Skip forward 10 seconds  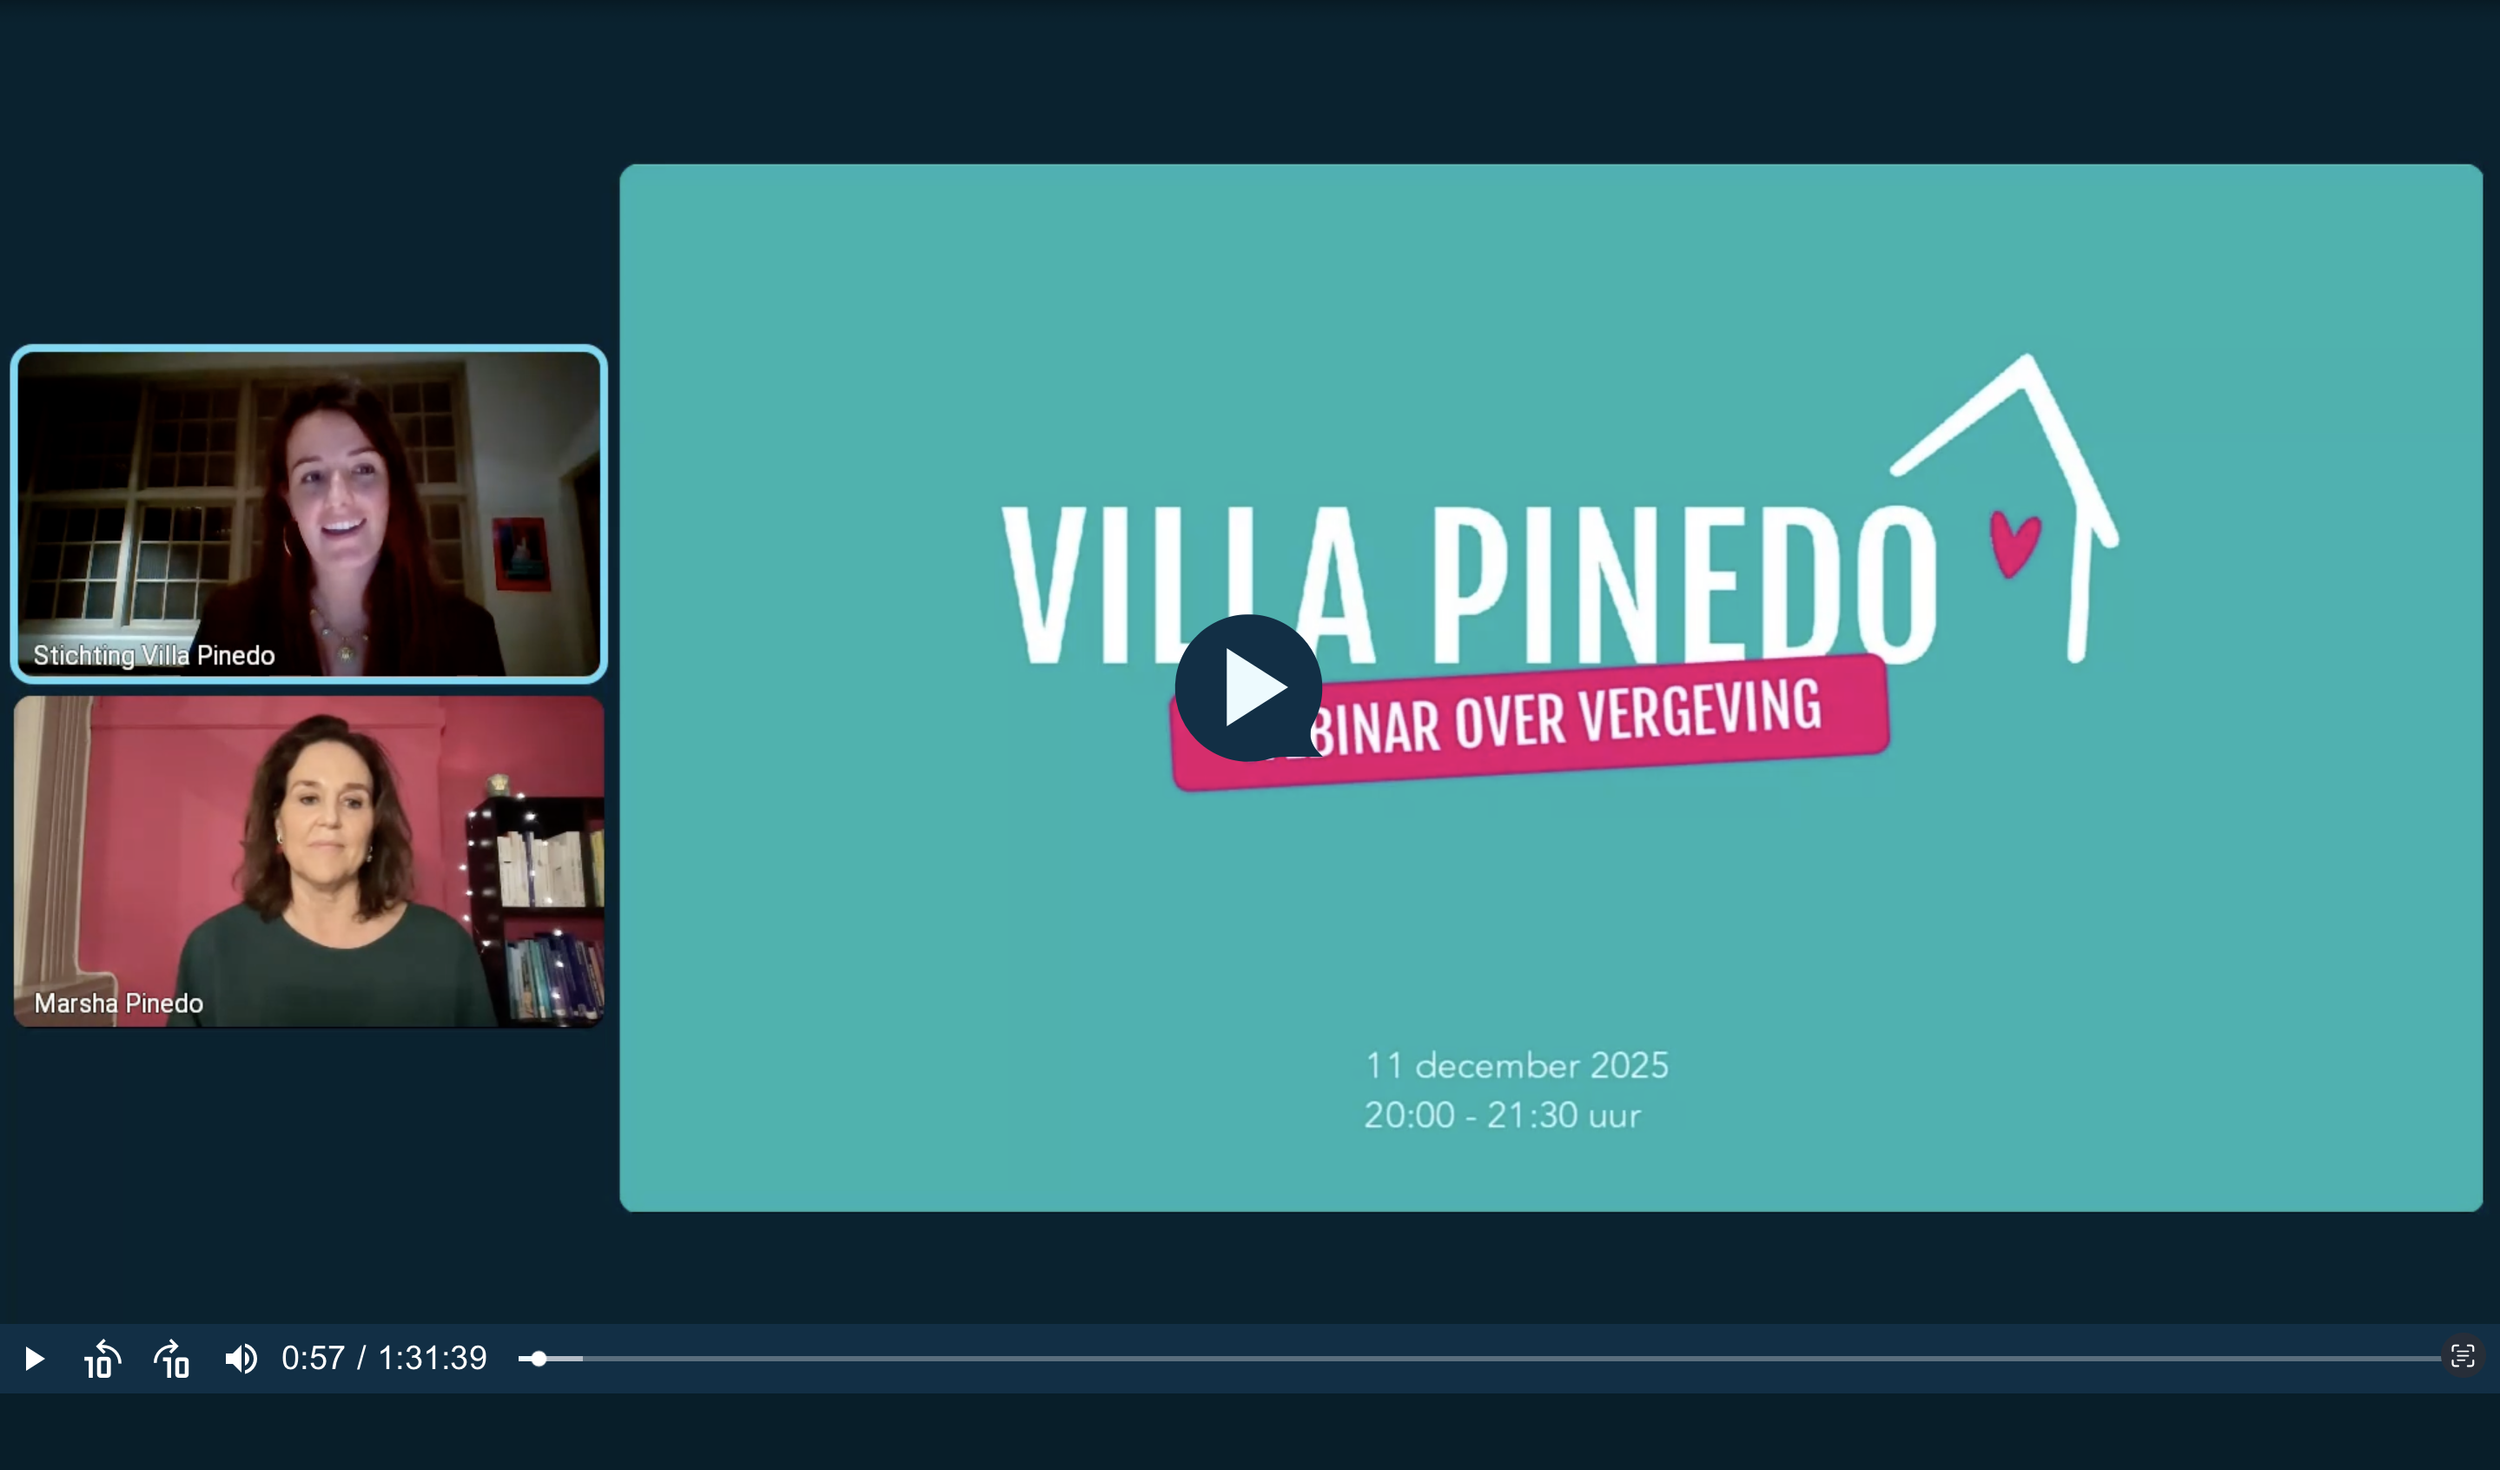pos(172,1359)
